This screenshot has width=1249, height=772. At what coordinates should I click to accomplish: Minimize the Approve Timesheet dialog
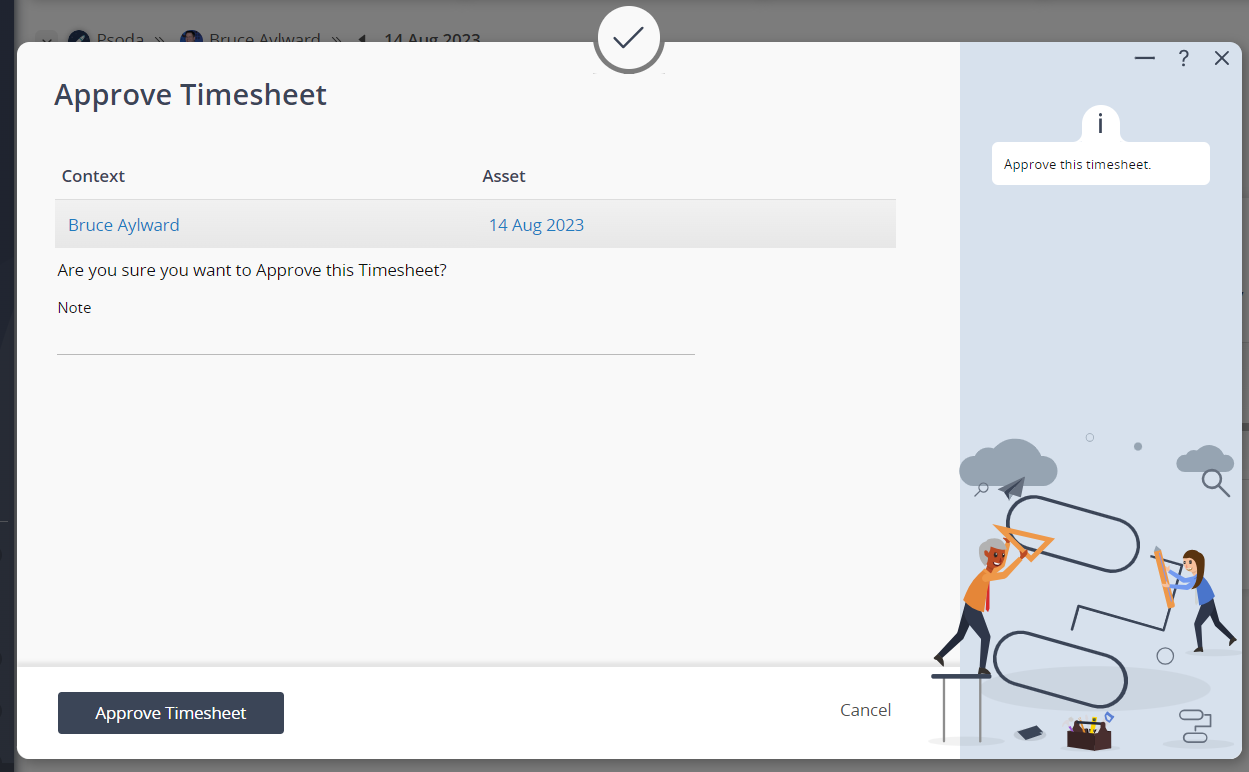(x=1145, y=59)
